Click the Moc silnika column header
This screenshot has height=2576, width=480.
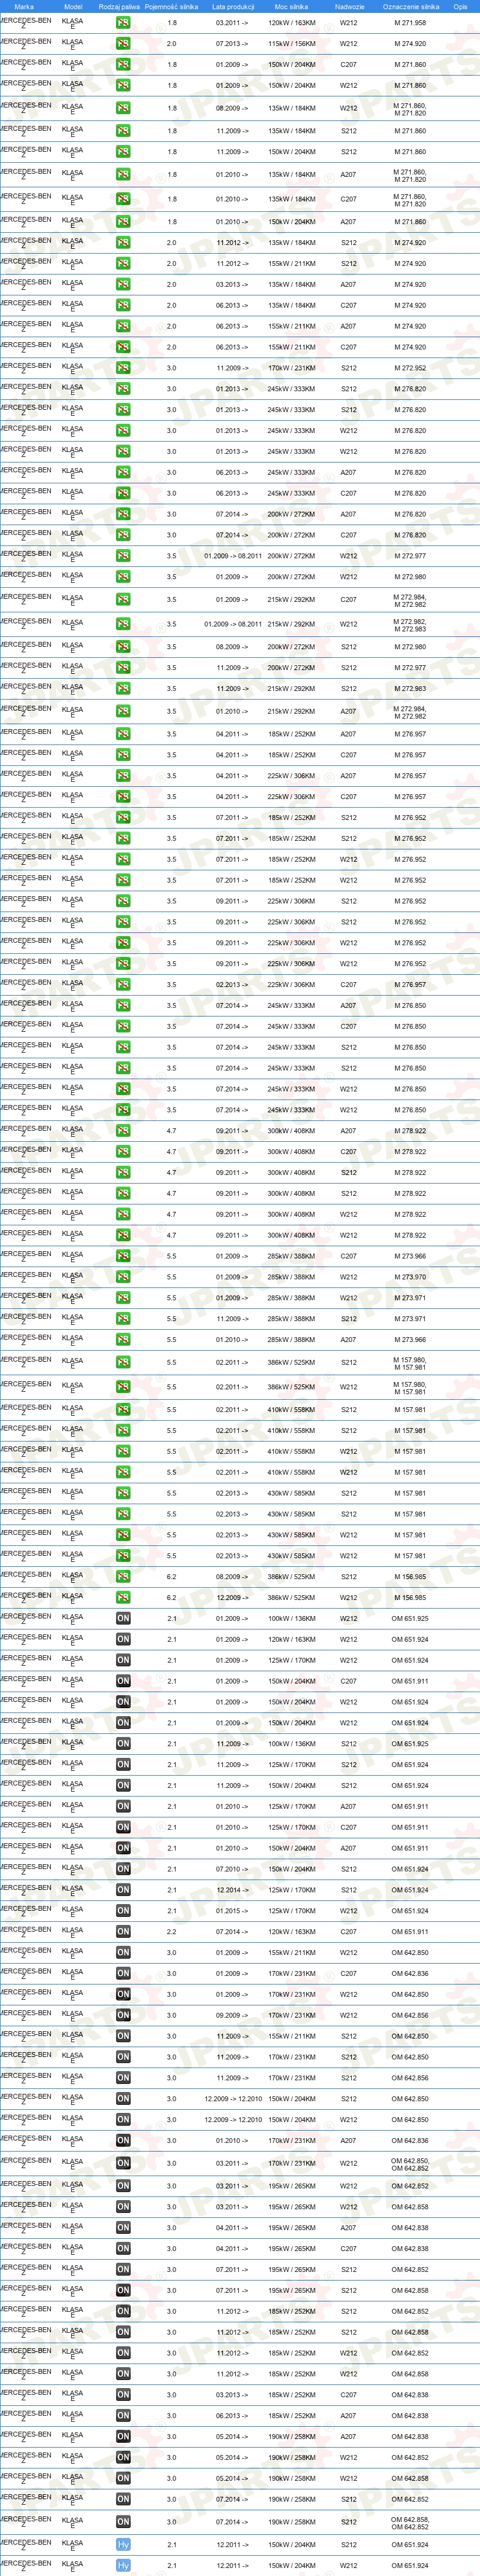291,6
